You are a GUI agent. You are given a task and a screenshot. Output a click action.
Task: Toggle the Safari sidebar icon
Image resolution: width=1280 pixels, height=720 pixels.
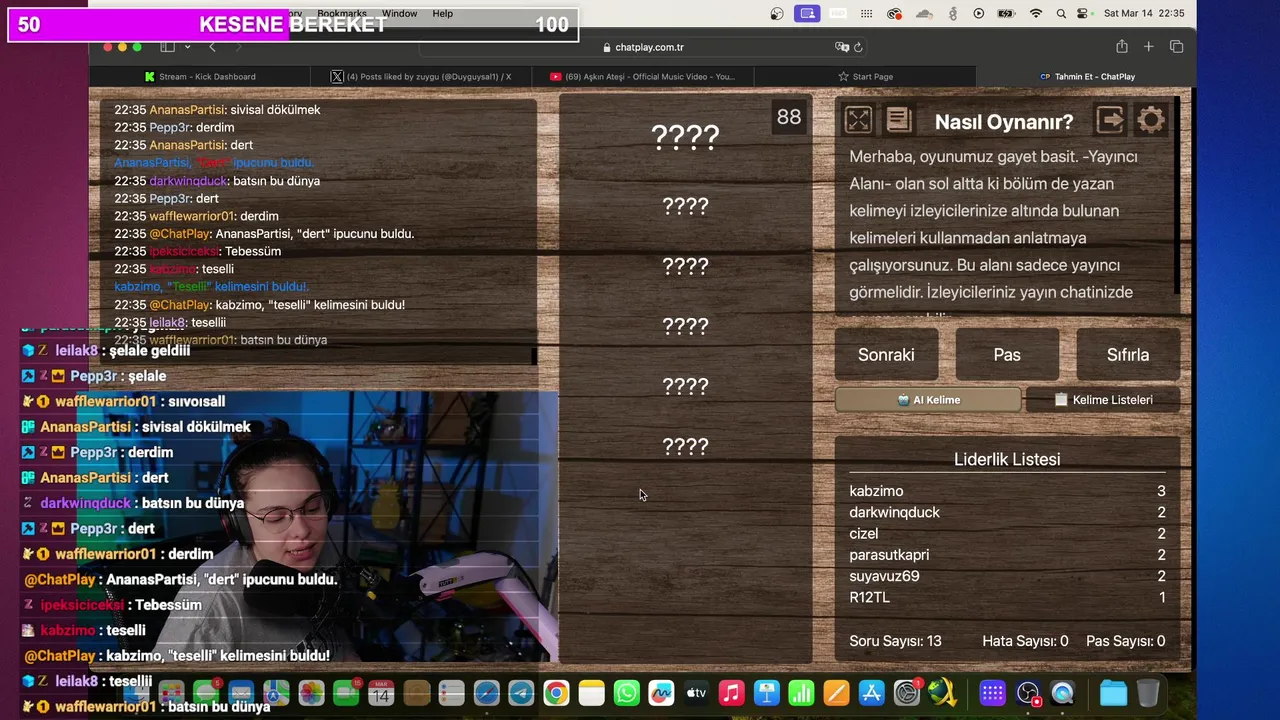[x=168, y=47]
